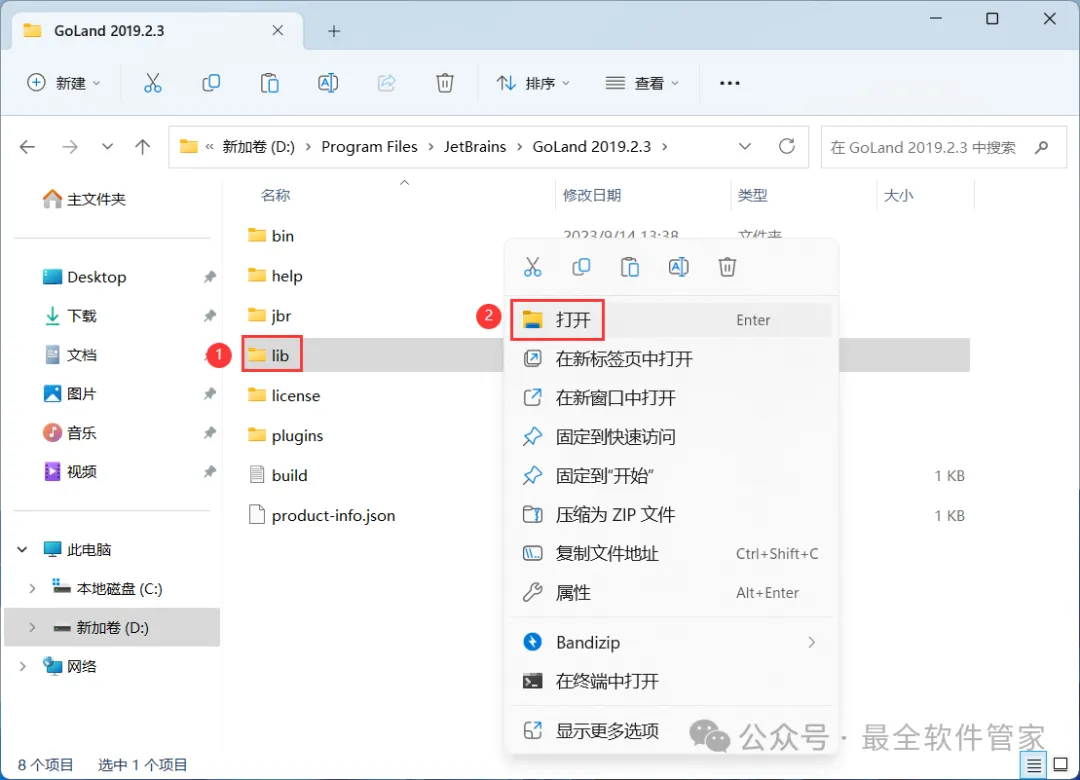
Task: Expand address bar history dropdown
Action: click(x=745, y=147)
